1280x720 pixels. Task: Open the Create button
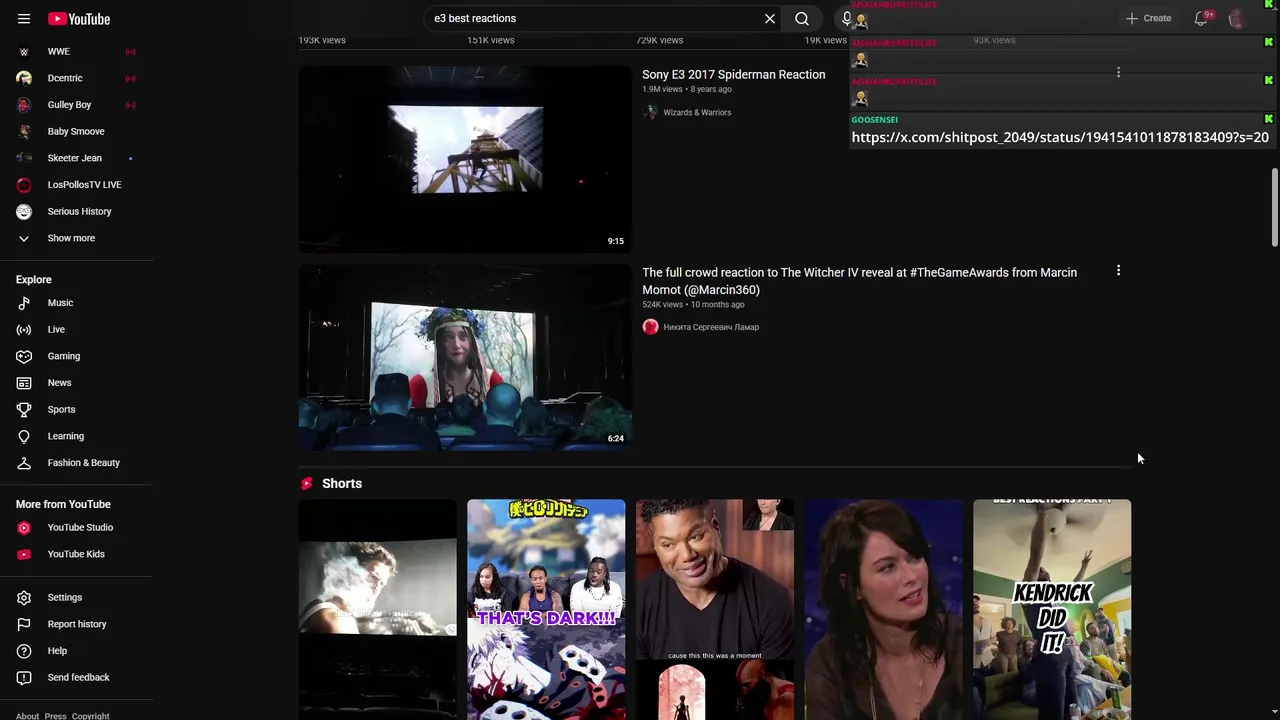pyautogui.click(x=1148, y=18)
